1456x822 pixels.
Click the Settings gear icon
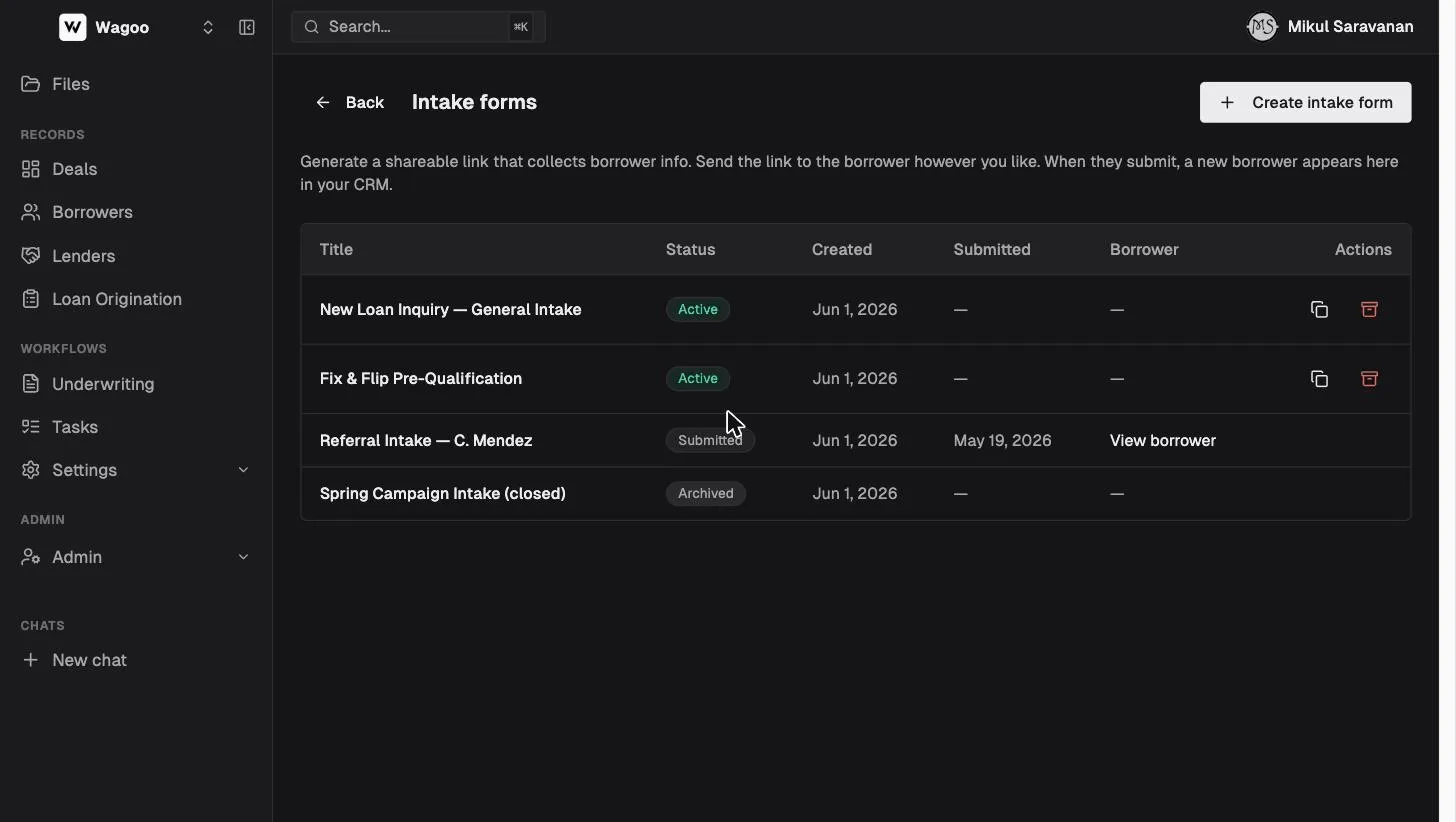click(x=31, y=470)
